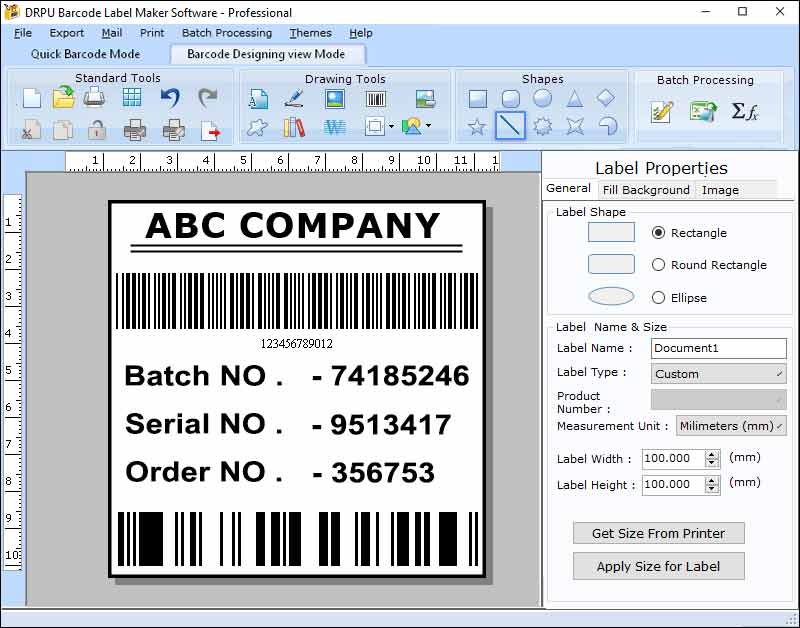Screen dimensions: 800x628
Task: Expand the frame tool dropdown arrow
Action: coord(391,126)
